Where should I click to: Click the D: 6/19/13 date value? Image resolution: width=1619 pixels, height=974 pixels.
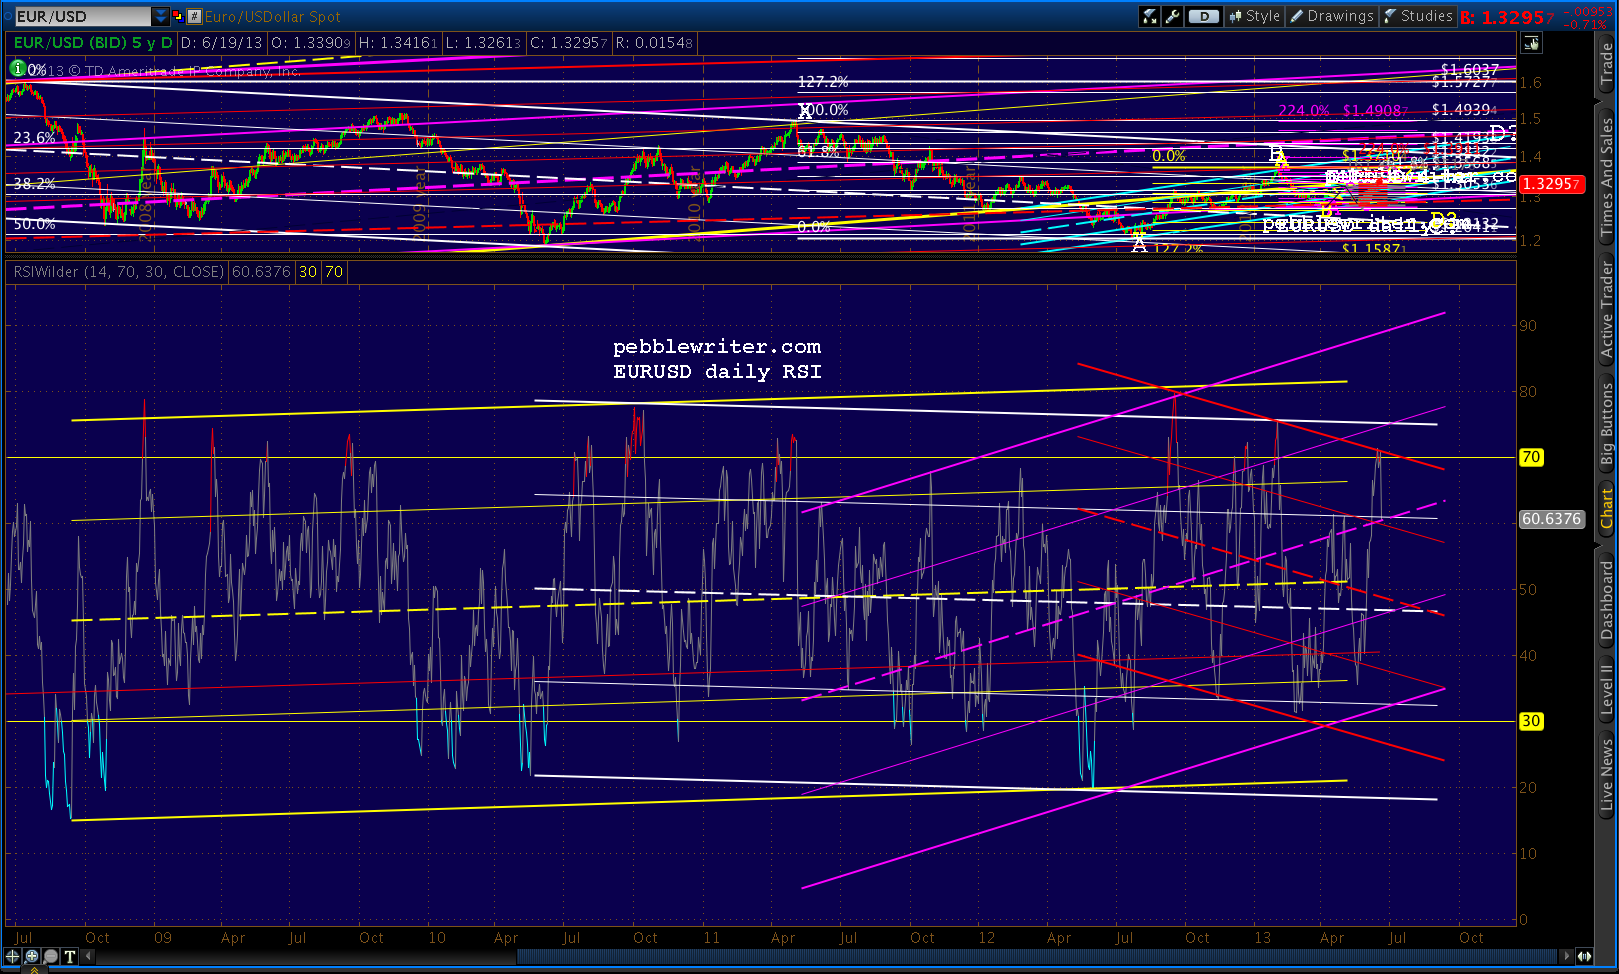[222, 43]
